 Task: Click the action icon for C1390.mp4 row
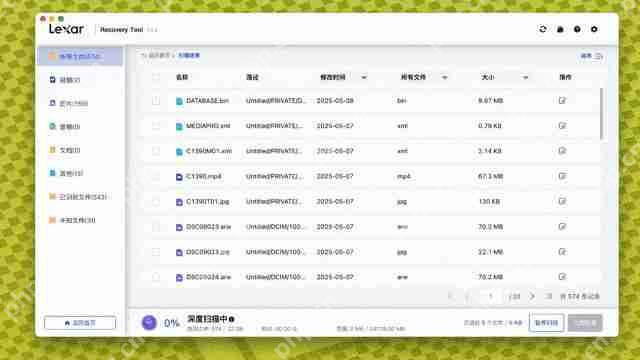coord(562,176)
